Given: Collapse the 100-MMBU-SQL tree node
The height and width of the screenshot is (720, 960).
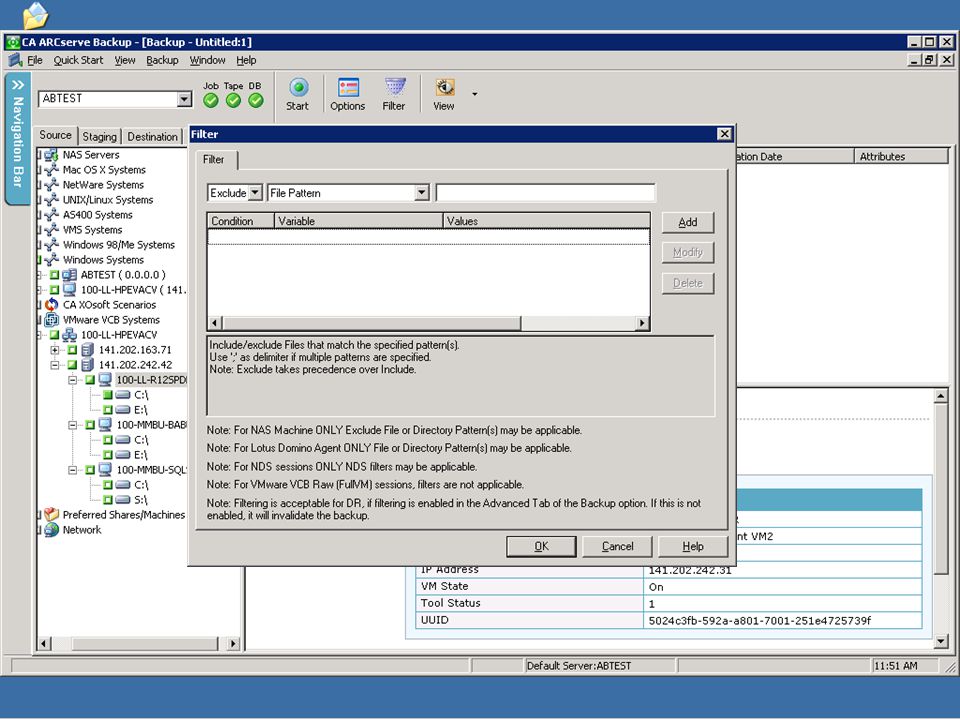Looking at the screenshot, I should (72, 470).
